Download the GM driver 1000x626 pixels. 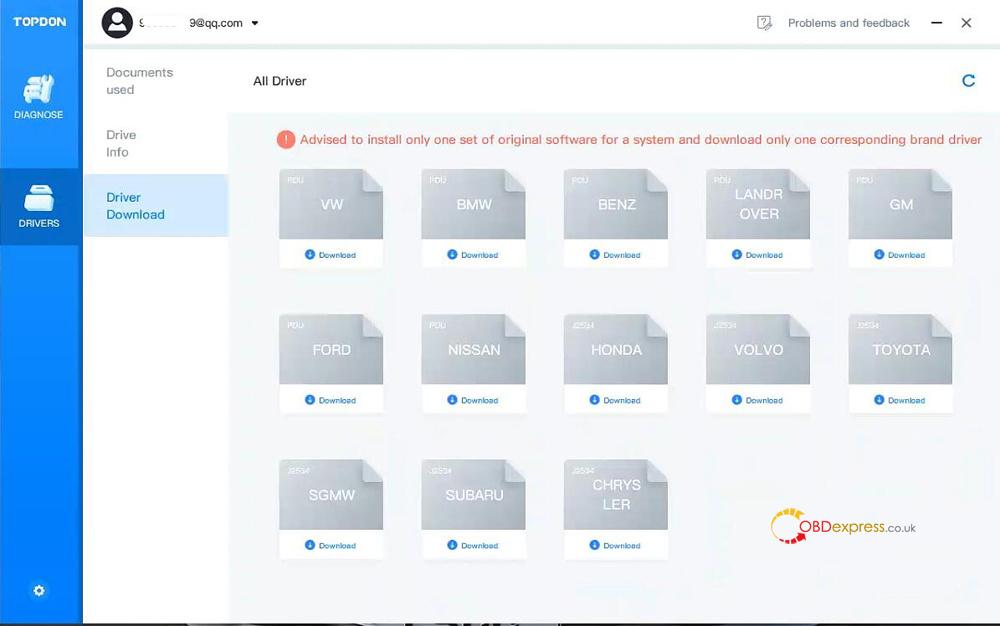899,254
